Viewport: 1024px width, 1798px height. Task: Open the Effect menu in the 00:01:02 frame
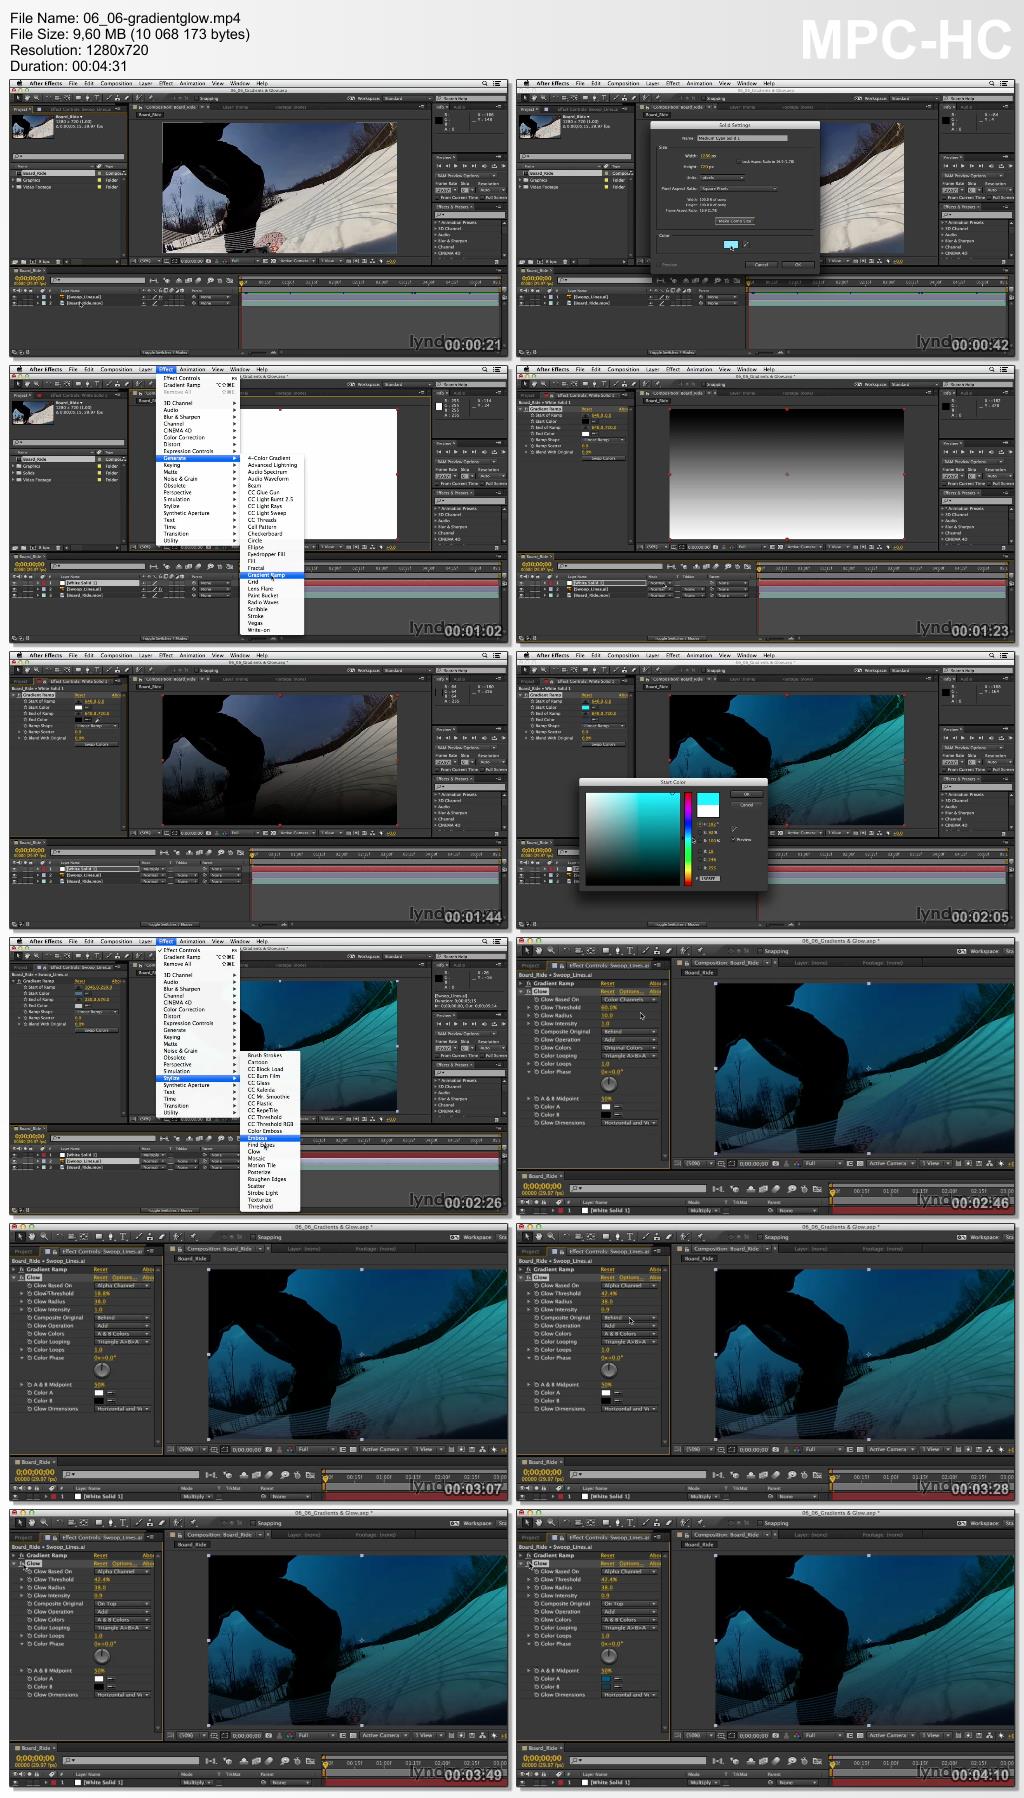click(x=166, y=369)
